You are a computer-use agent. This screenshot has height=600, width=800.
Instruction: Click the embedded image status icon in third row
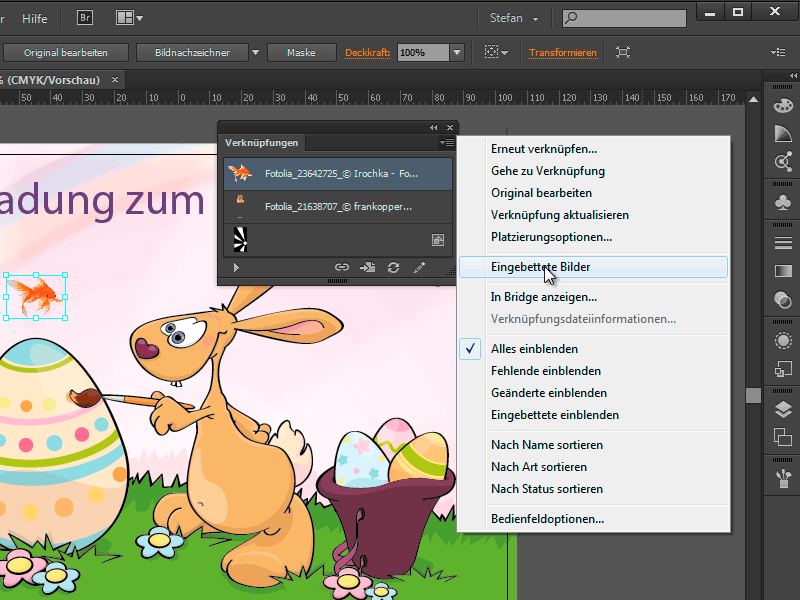438,240
